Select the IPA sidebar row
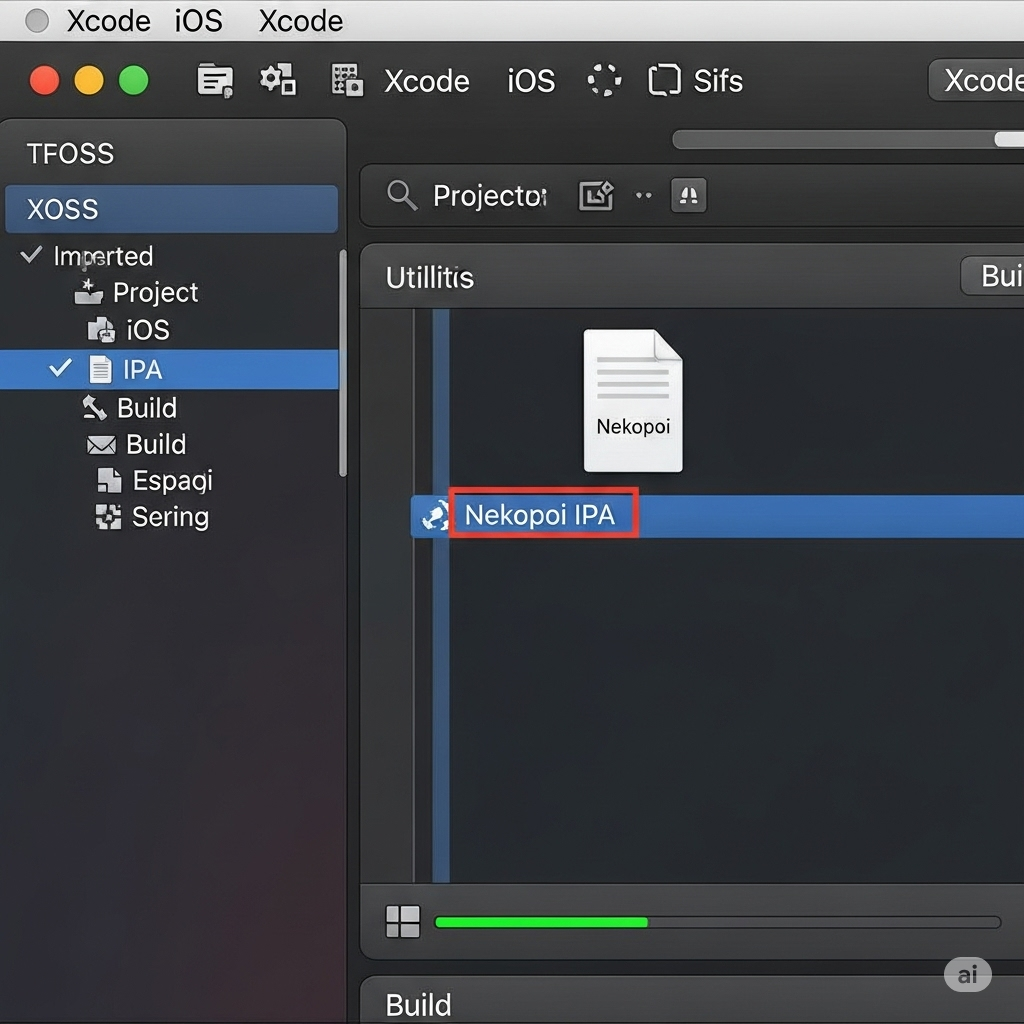 pos(169,370)
